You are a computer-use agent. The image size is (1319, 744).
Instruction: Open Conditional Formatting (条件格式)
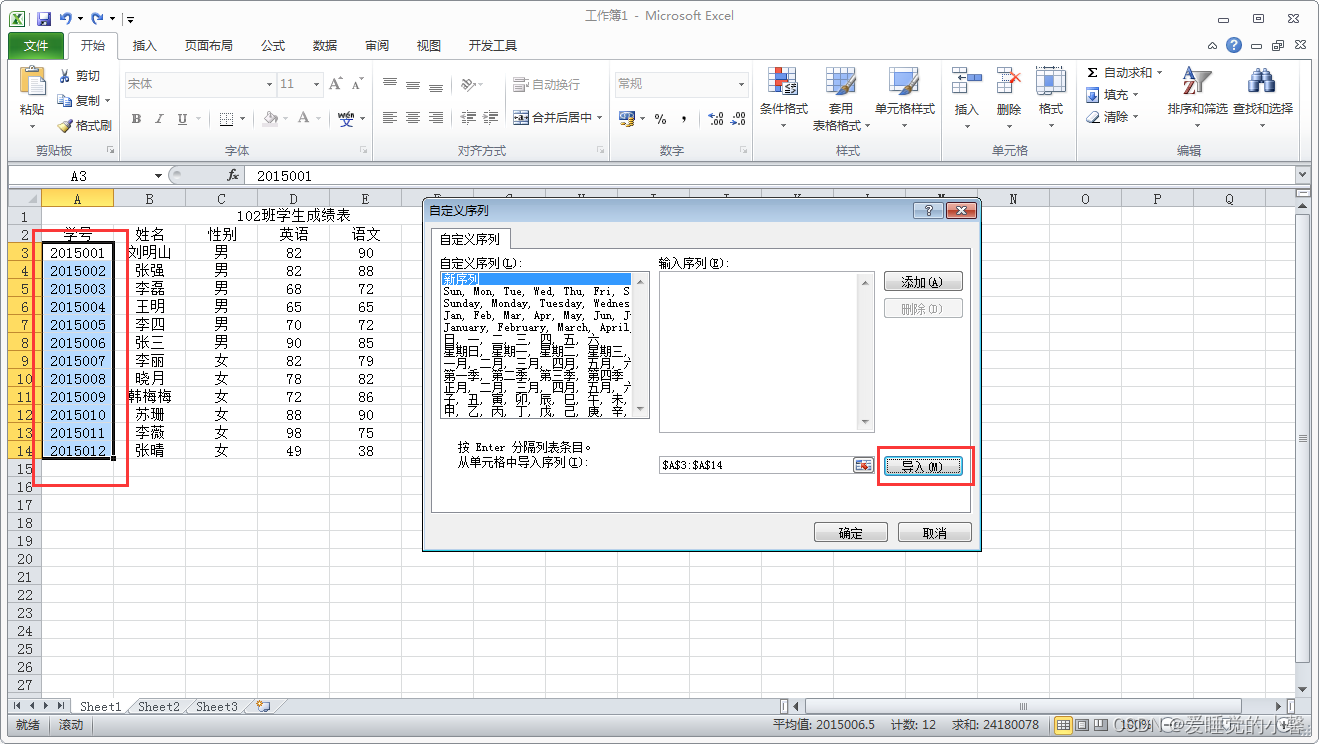783,98
